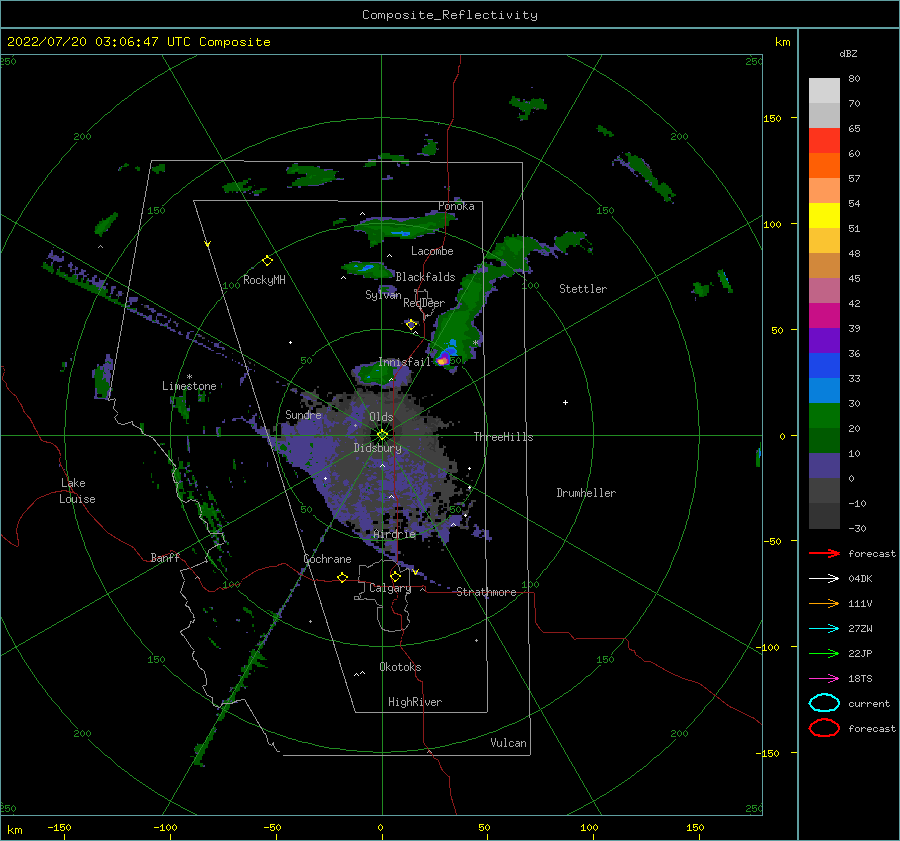
Task: Select the Blackfalds label
Action: pos(425,277)
